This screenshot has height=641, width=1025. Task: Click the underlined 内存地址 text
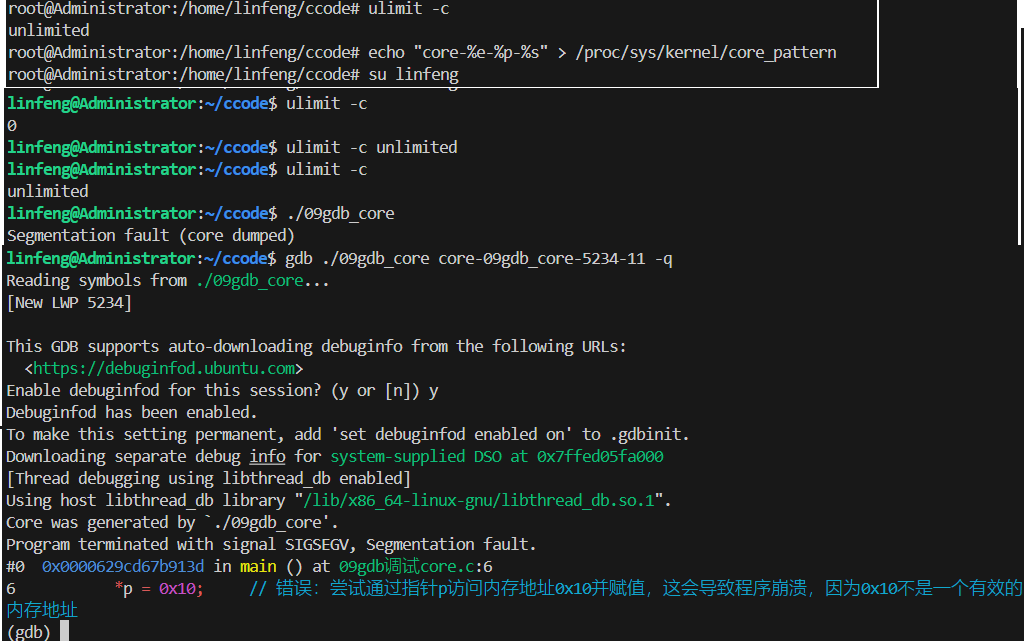tap(41, 609)
